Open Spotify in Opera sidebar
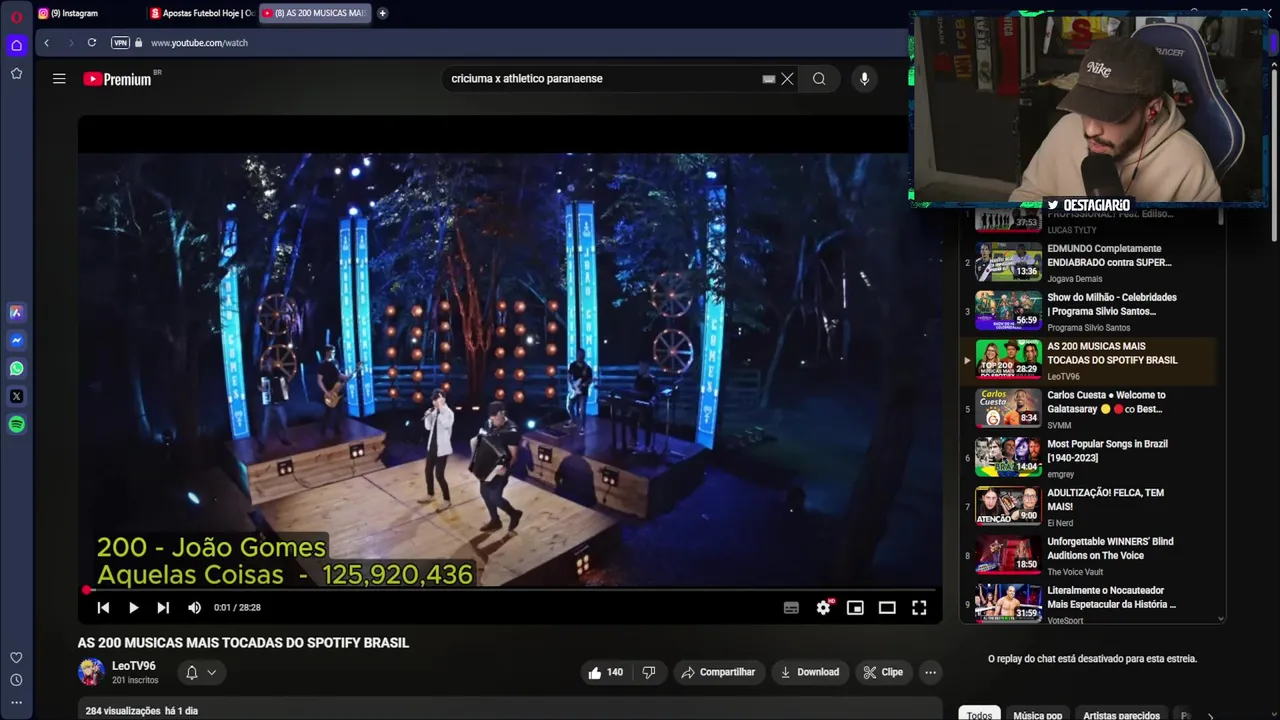Image resolution: width=1280 pixels, height=720 pixels. pyautogui.click(x=16, y=424)
